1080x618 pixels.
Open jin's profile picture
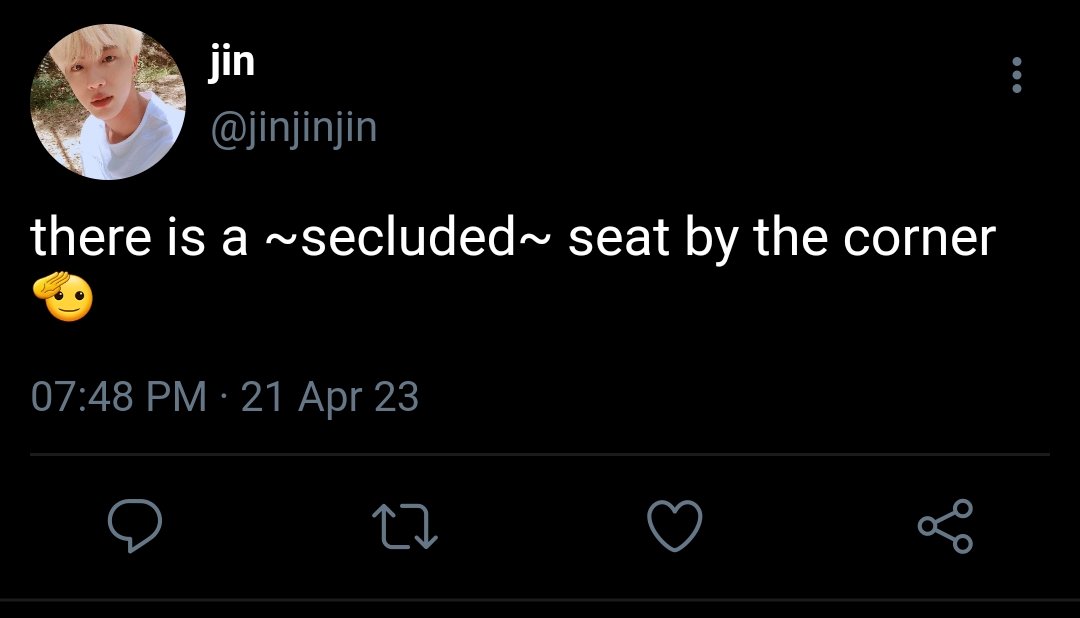[109, 102]
